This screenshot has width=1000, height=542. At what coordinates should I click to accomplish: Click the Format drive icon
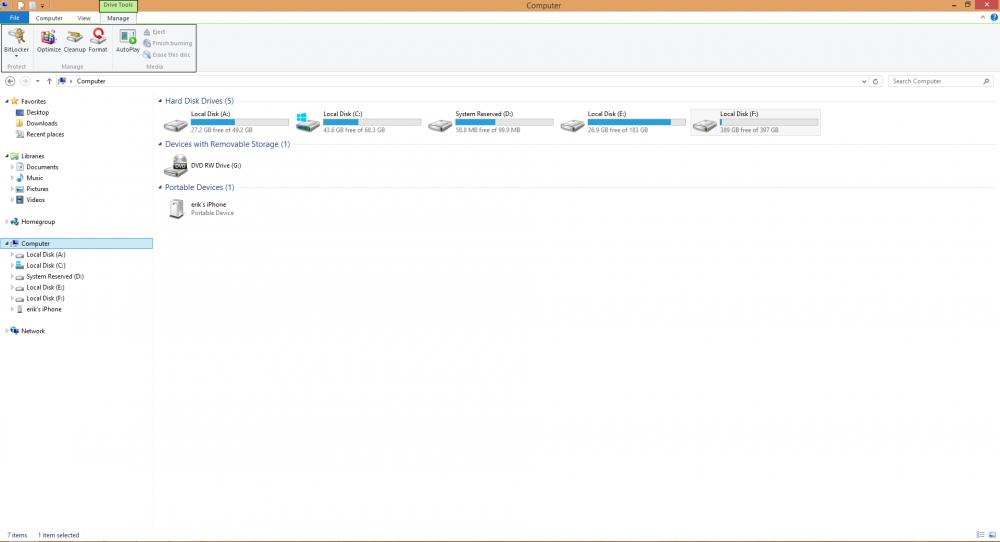tap(98, 40)
